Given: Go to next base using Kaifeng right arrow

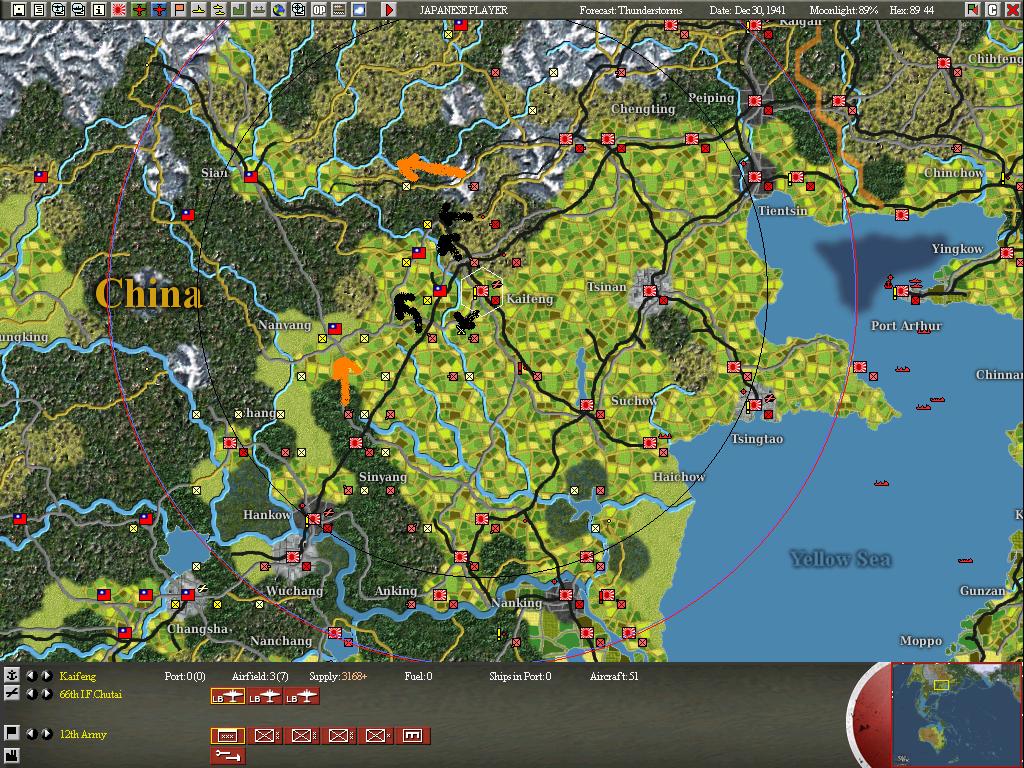Looking at the screenshot, I should pos(46,676).
